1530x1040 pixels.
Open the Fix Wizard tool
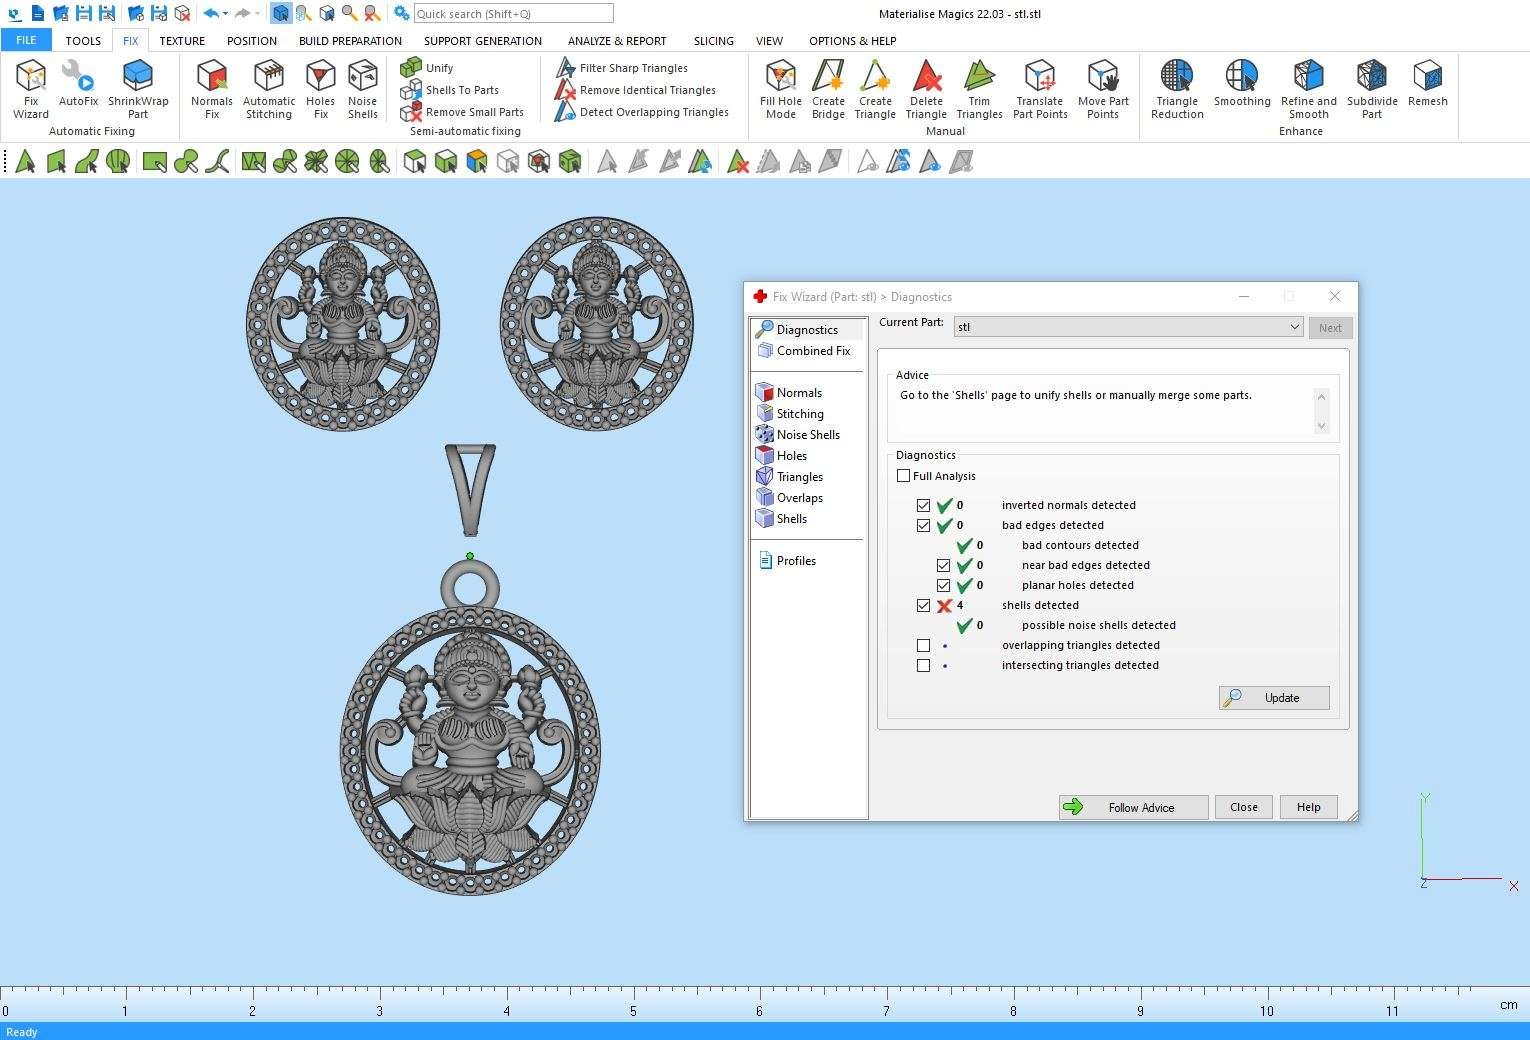pyautogui.click(x=31, y=88)
